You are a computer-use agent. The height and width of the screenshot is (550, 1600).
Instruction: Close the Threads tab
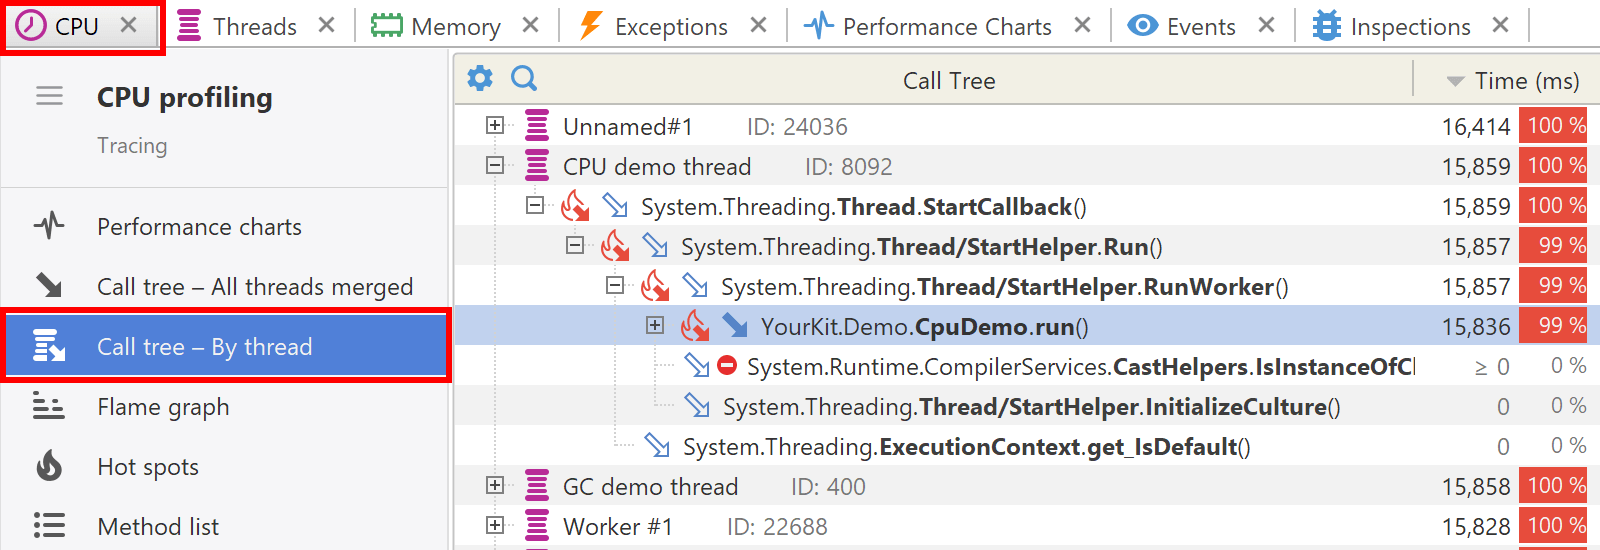326,25
